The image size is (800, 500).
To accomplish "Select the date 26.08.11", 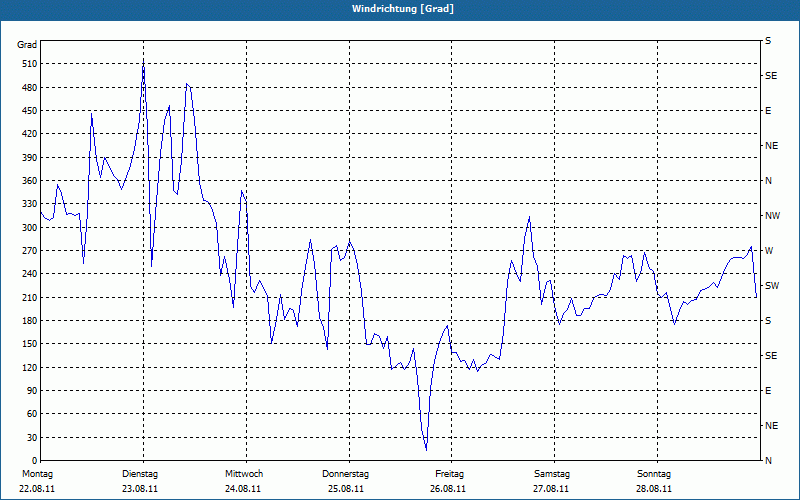I will pyautogui.click(x=448, y=489).
